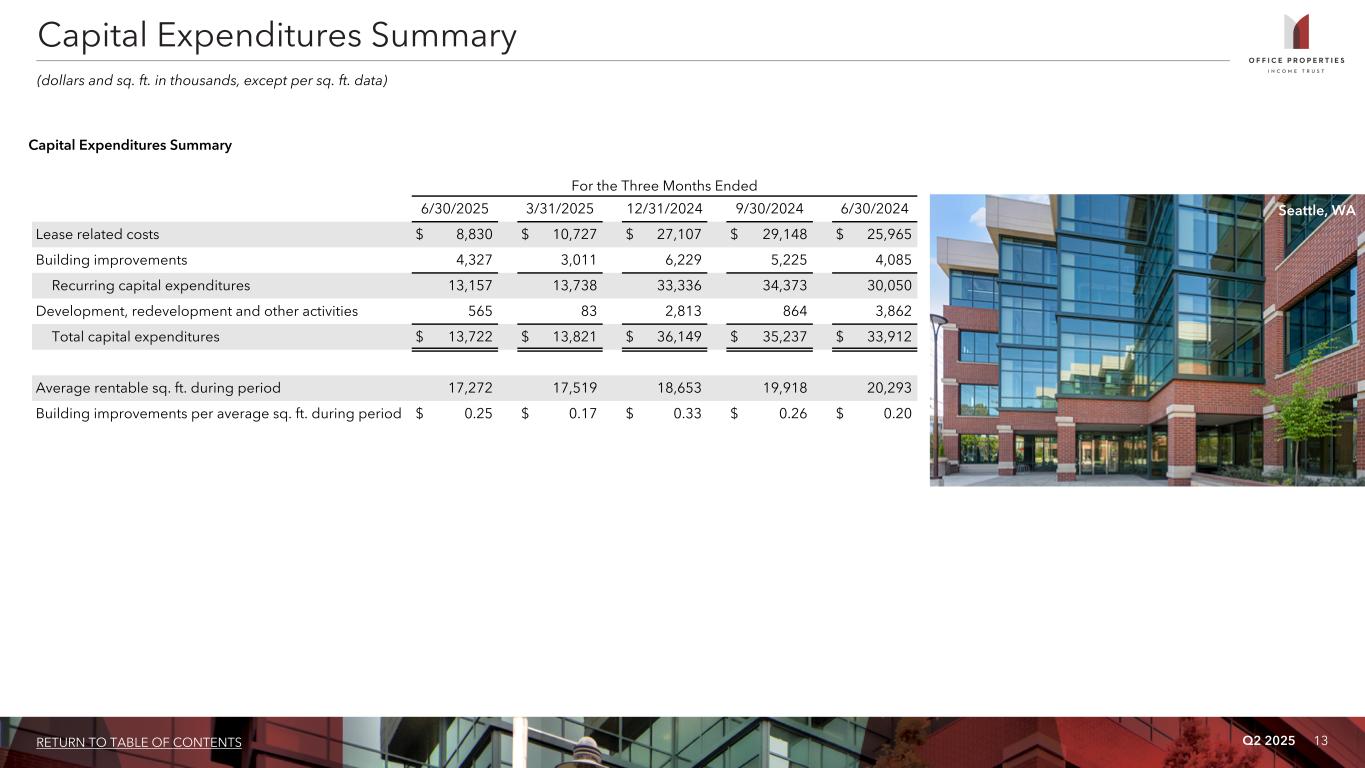The height and width of the screenshot is (768, 1365).
Task: Open the Return to Table of Contents link
Action: tap(139, 742)
